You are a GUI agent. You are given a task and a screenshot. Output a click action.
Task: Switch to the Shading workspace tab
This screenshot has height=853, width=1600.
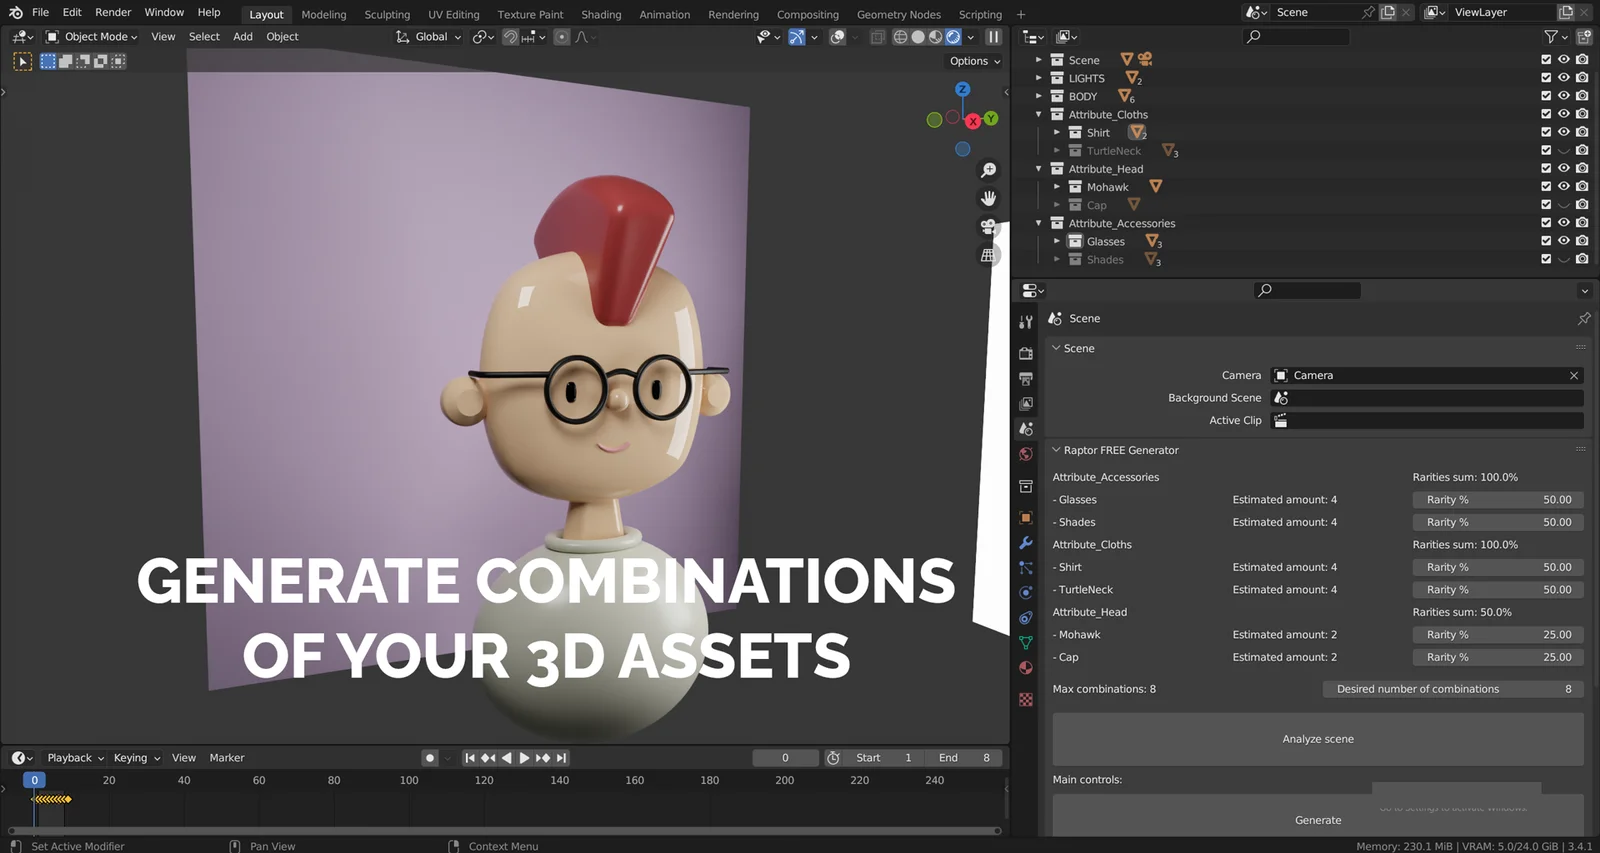click(x=601, y=14)
